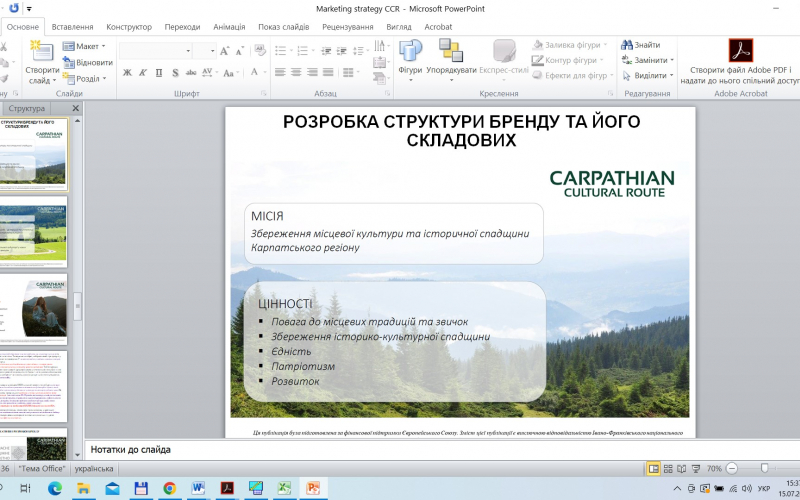Toggle underline (П) formatting
The height and width of the screenshot is (500, 800).
(159, 73)
